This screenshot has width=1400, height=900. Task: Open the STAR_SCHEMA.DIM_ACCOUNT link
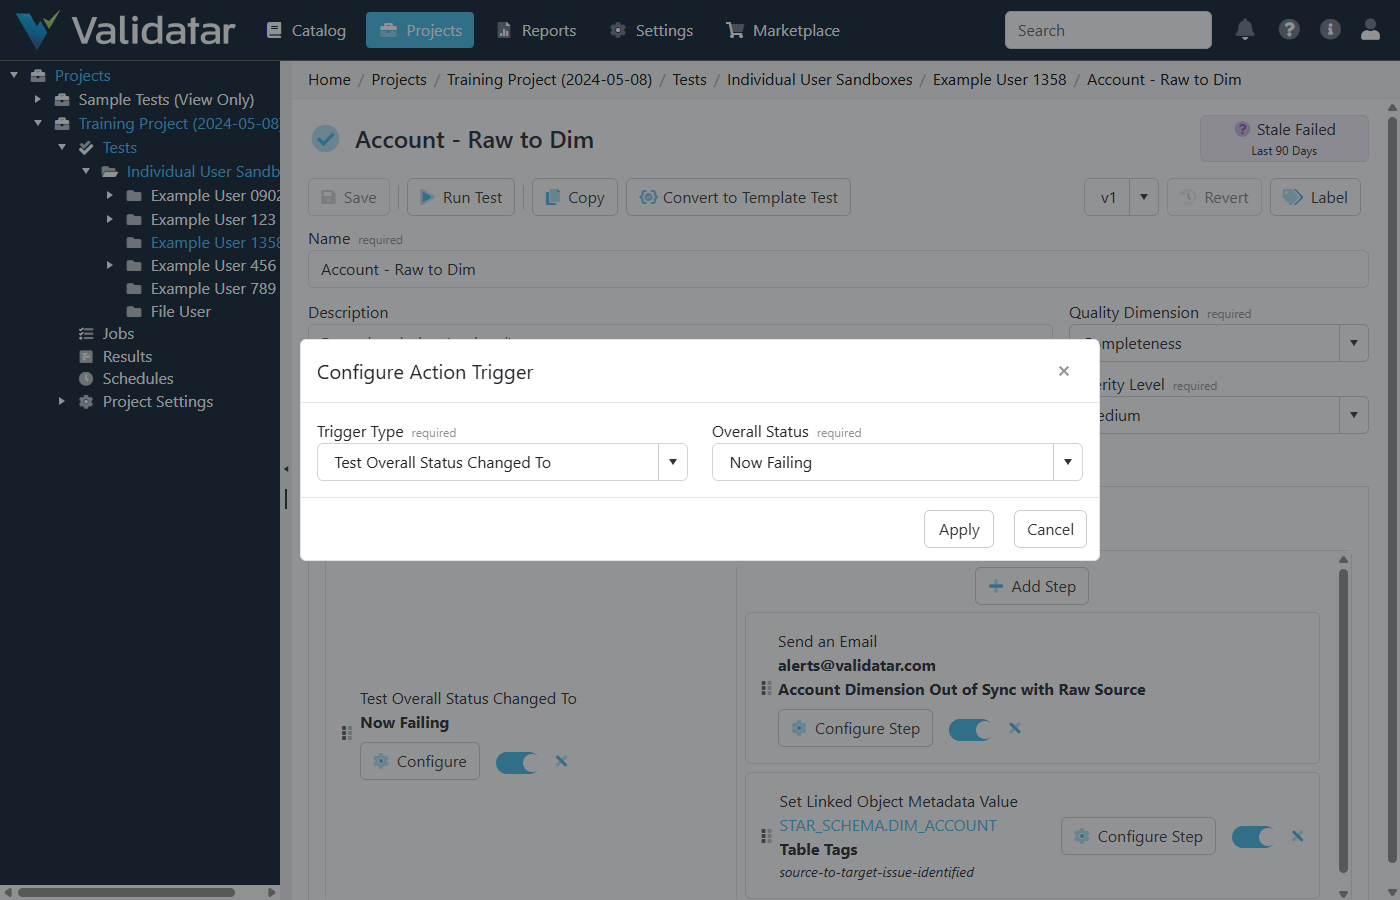point(888,825)
